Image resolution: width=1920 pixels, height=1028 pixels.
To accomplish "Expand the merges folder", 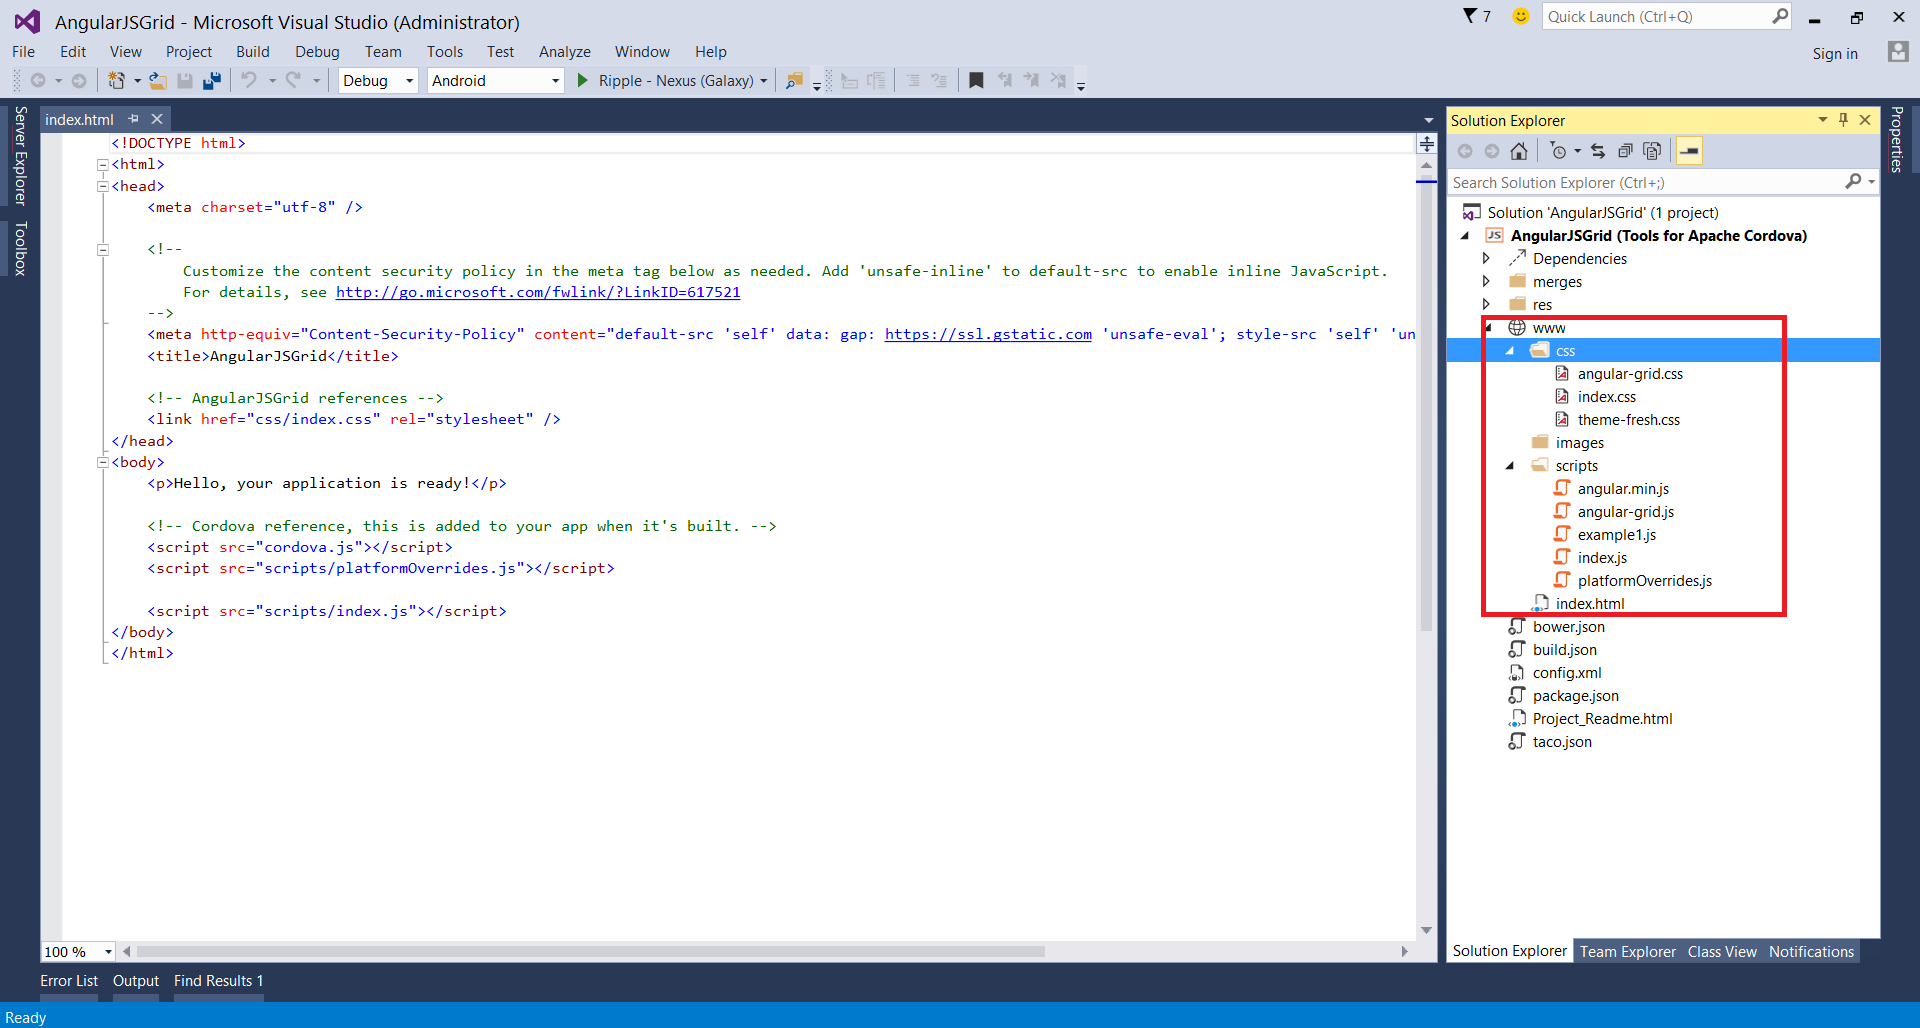I will coord(1486,281).
